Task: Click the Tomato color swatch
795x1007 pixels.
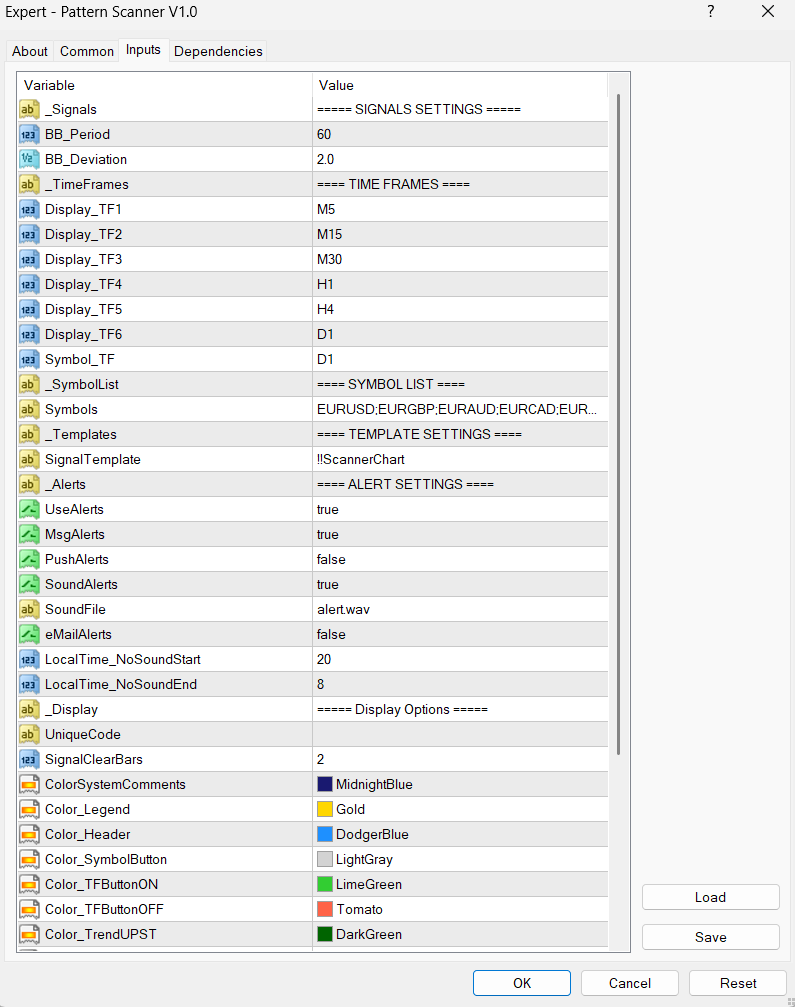Action: pos(325,909)
